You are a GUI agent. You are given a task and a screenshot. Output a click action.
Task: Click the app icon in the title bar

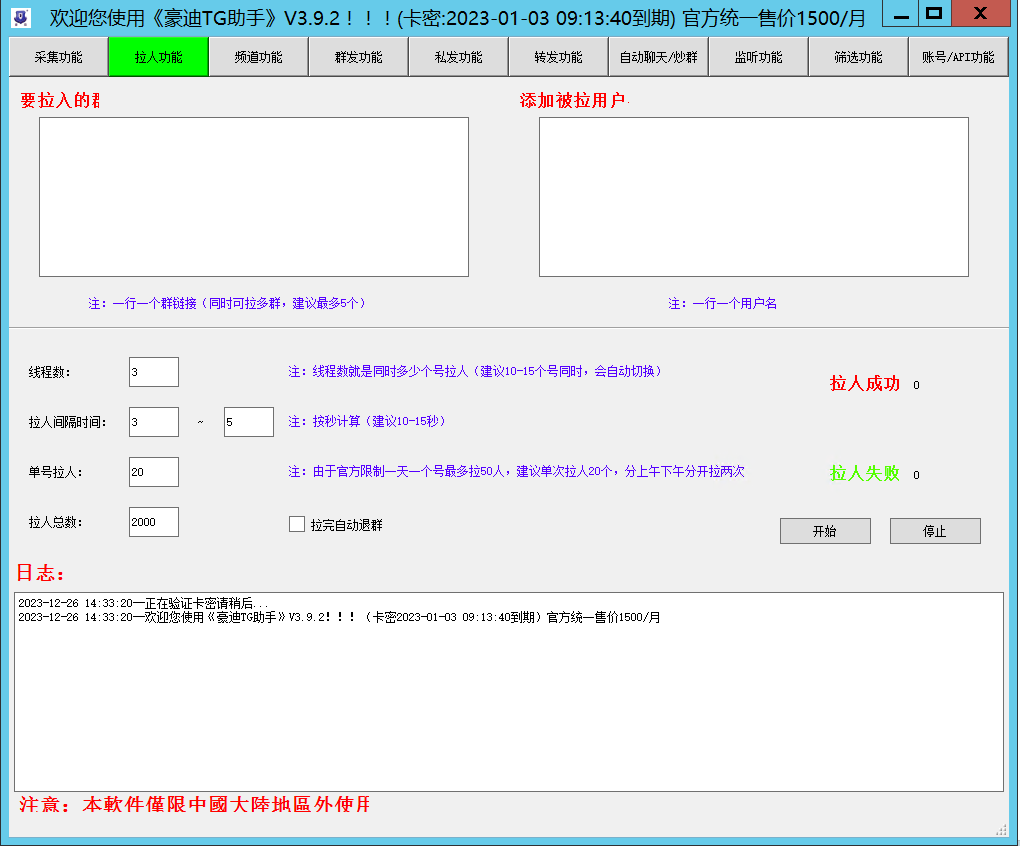pyautogui.click(x=21, y=17)
